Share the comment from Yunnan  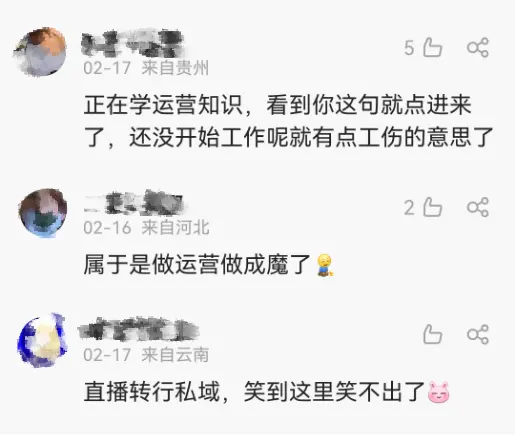tap(478, 334)
